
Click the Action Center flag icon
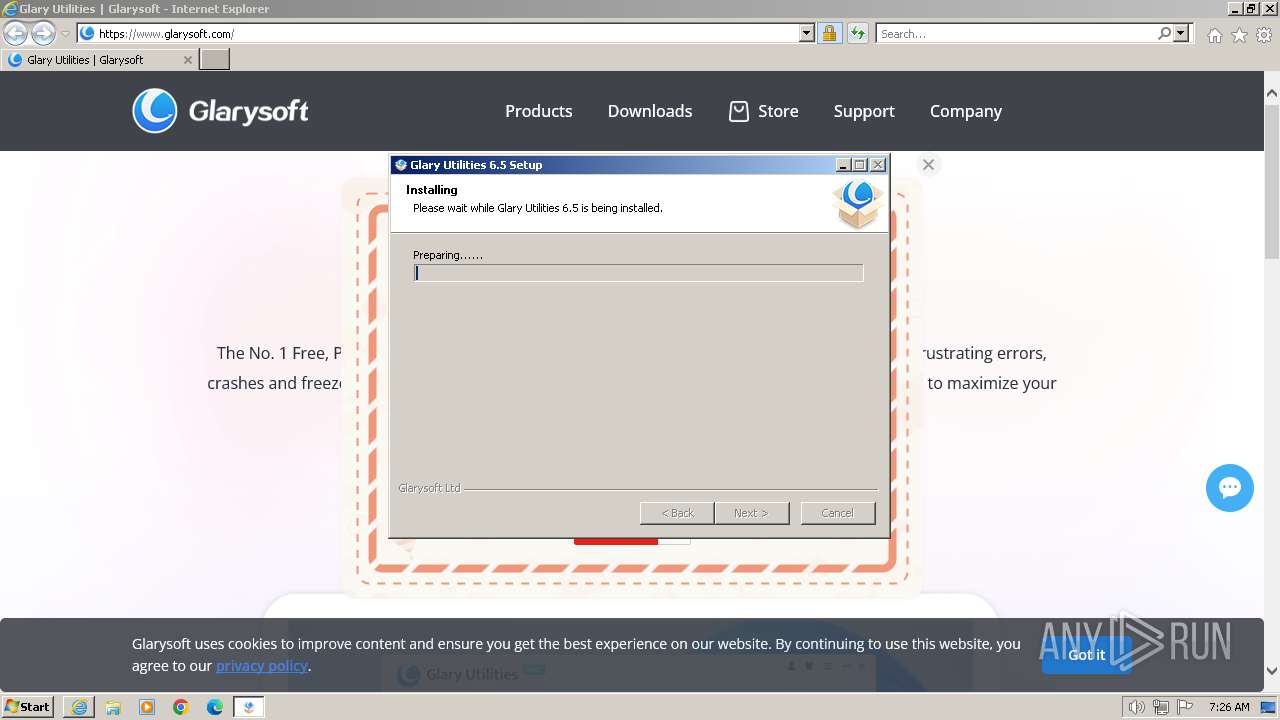(x=1185, y=707)
